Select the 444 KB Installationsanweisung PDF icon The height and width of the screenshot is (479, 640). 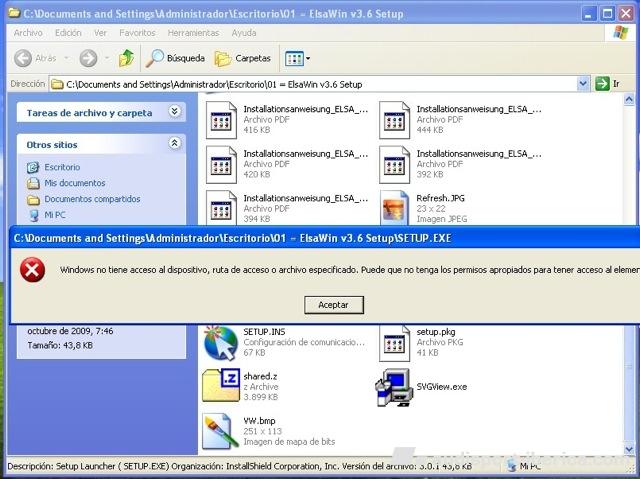pyautogui.click(x=394, y=120)
